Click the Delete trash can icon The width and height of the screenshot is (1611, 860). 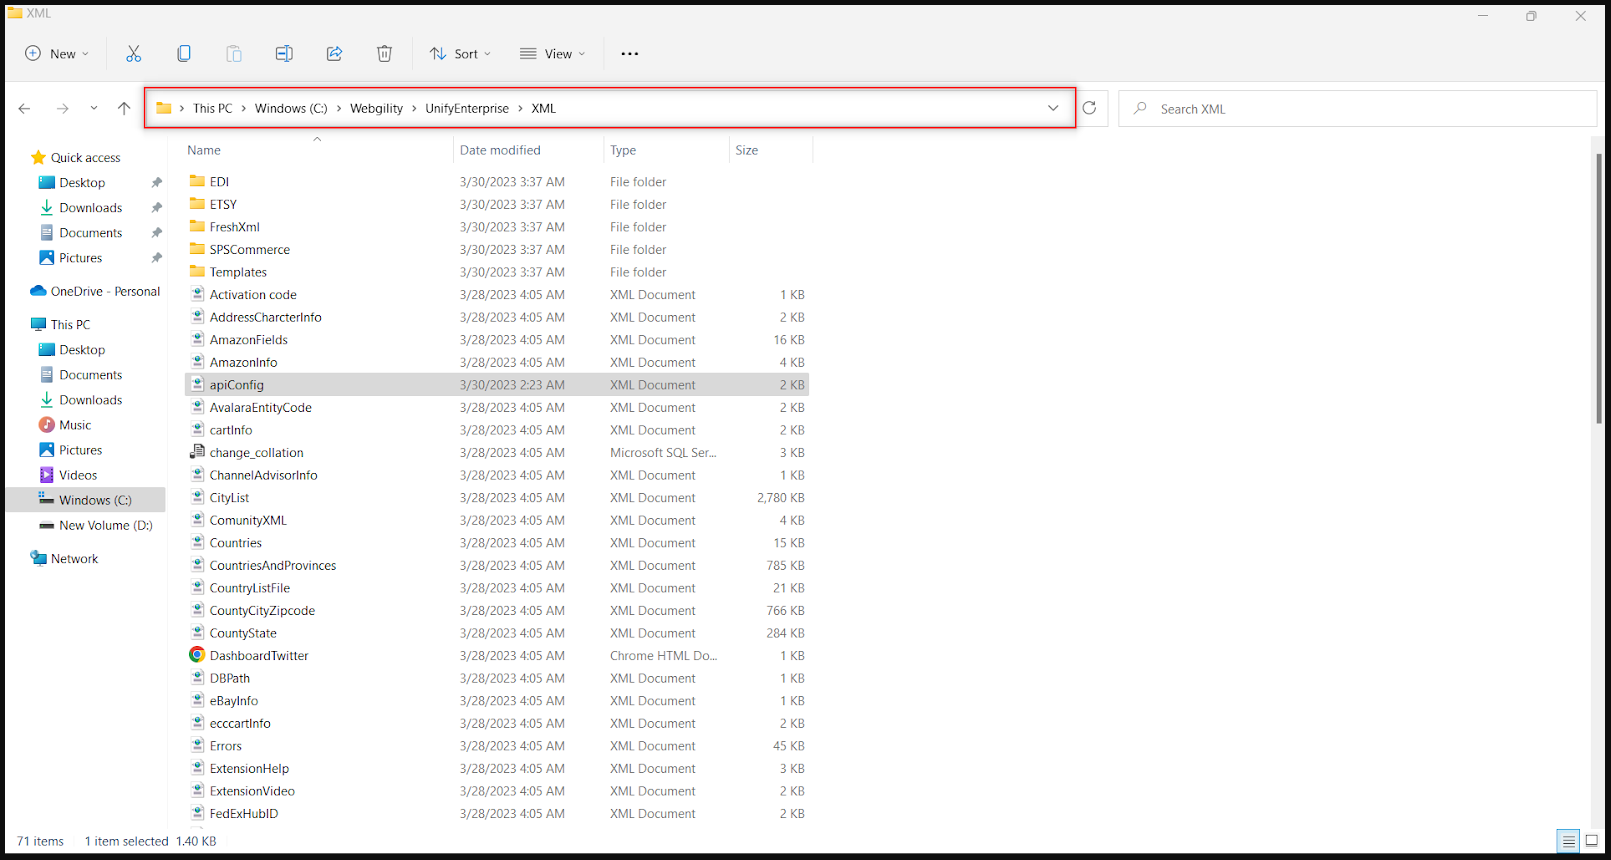(x=384, y=54)
